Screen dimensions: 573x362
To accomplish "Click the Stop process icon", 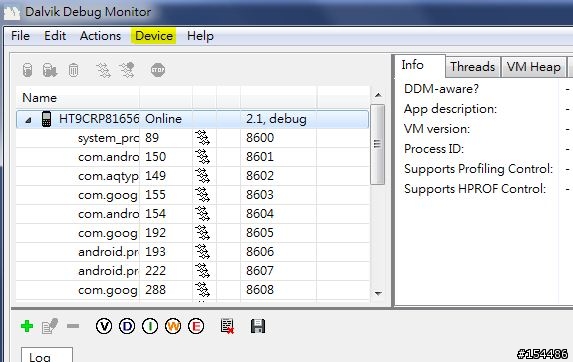I will 158,70.
